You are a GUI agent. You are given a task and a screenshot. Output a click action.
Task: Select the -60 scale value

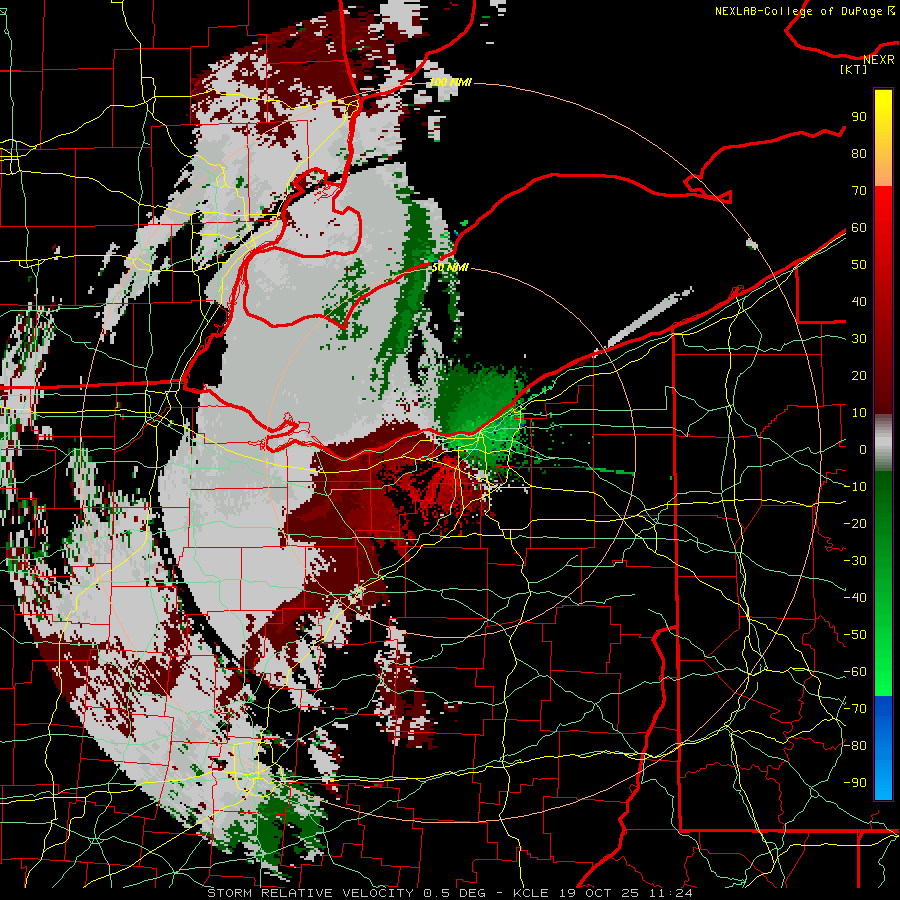tap(855, 672)
